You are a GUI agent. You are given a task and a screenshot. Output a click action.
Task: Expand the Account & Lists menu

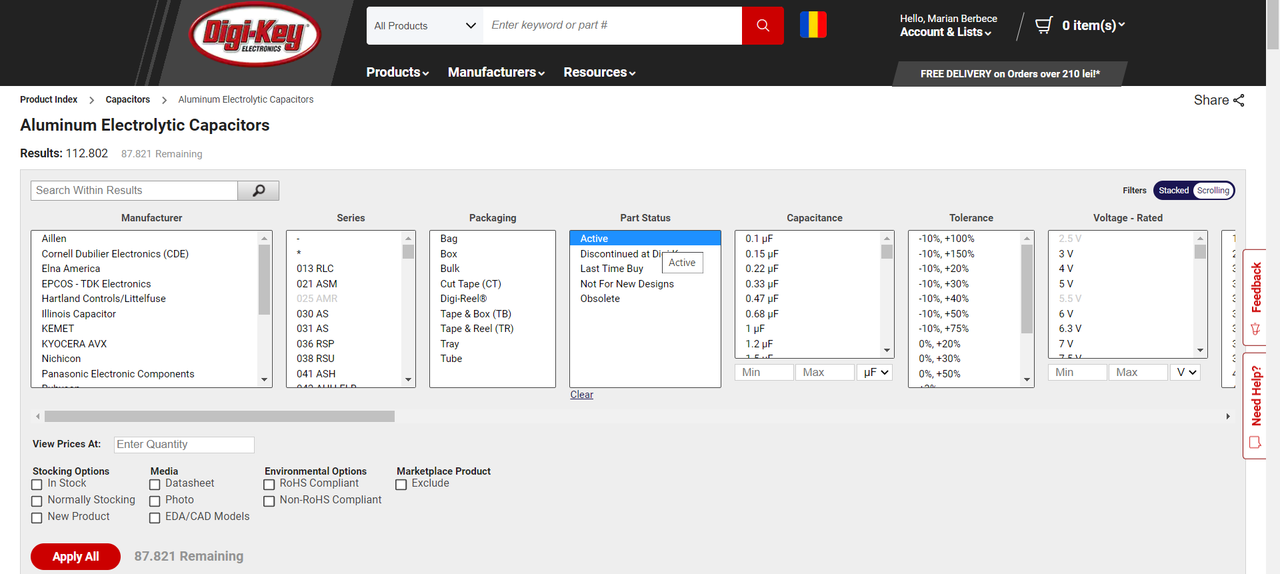[x=945, y=32]
